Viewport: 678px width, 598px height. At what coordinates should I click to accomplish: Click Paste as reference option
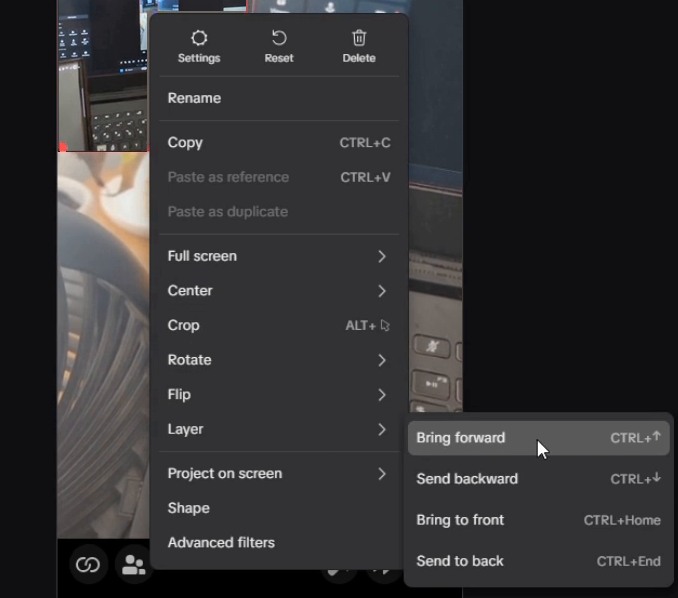click(279, 177)
